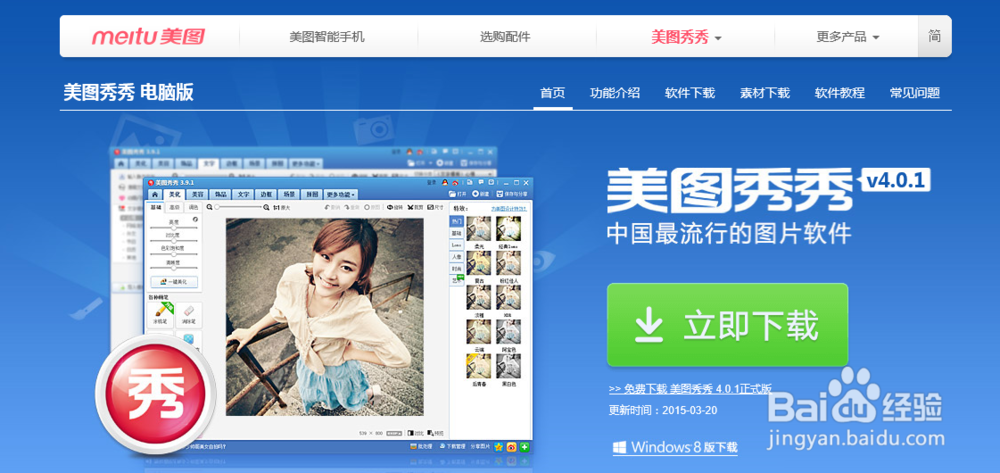Select the 热门 effects category
The height and width of the screenshot is (473, 1000).
click(x=457, y=221)
